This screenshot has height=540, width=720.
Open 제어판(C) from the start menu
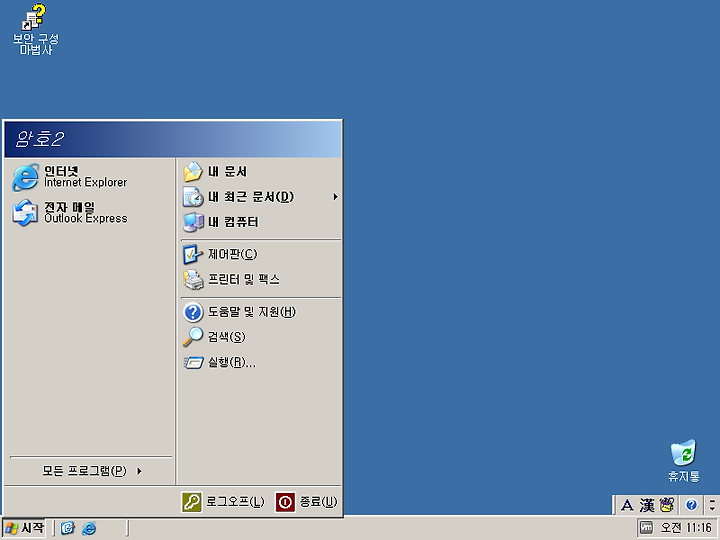tap(261, 254)
